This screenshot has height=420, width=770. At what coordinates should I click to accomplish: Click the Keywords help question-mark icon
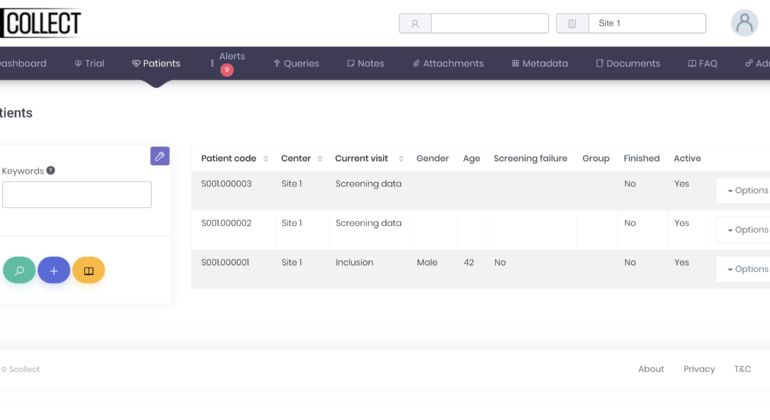51,171
